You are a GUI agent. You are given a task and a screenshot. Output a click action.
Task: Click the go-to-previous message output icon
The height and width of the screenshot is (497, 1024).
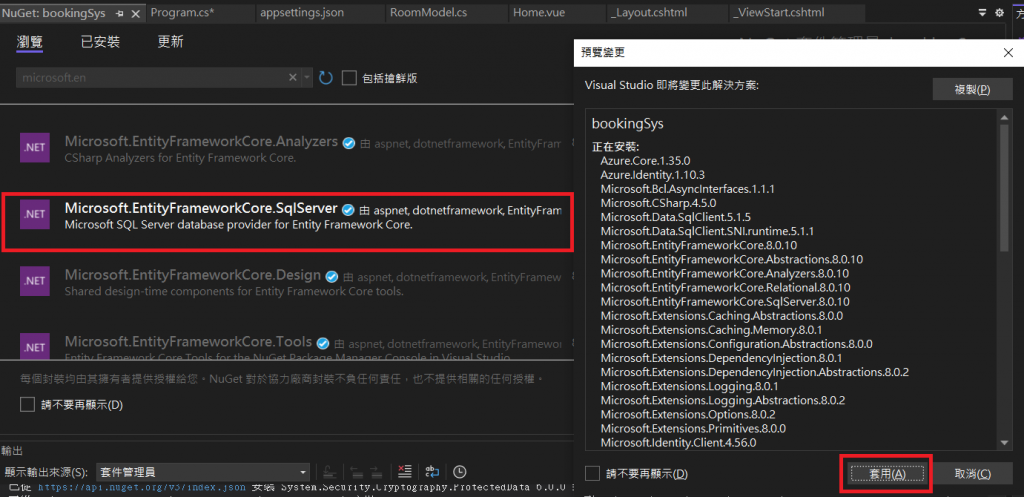click(x=357, y=472)
